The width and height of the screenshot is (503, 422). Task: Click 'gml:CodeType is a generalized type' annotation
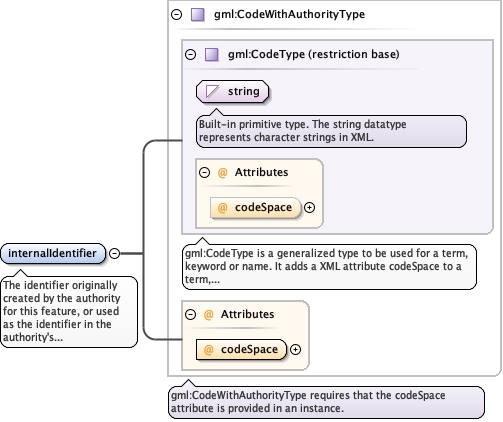tap(329, 267)
